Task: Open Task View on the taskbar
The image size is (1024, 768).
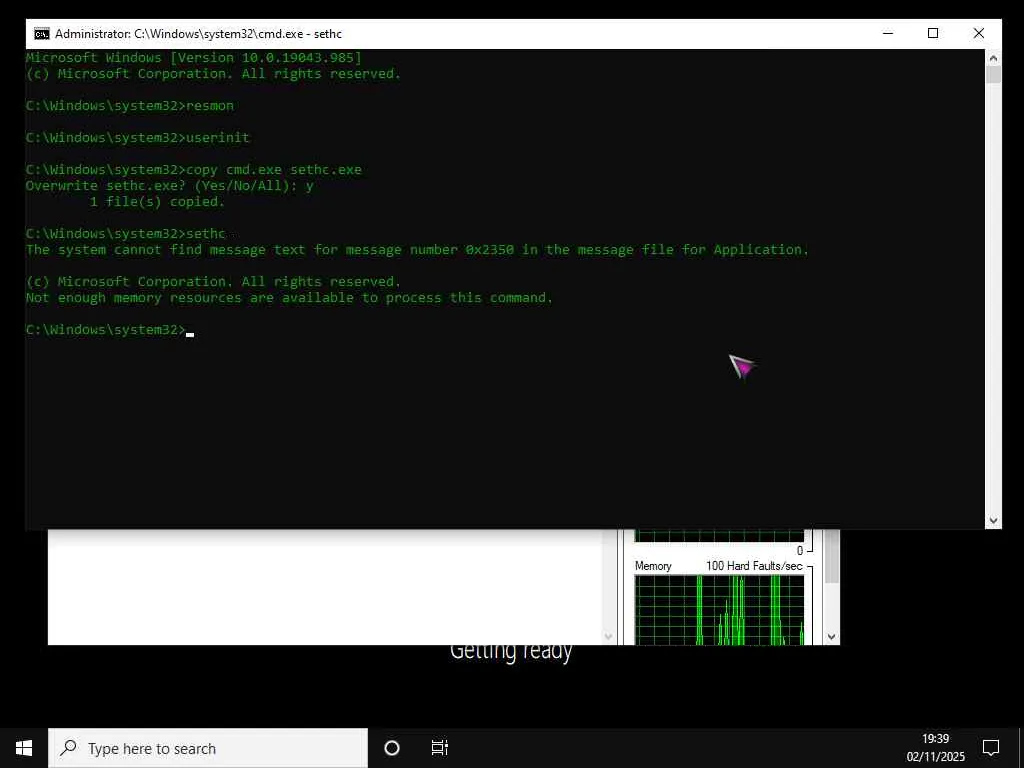Action: [x=440, y=748]
